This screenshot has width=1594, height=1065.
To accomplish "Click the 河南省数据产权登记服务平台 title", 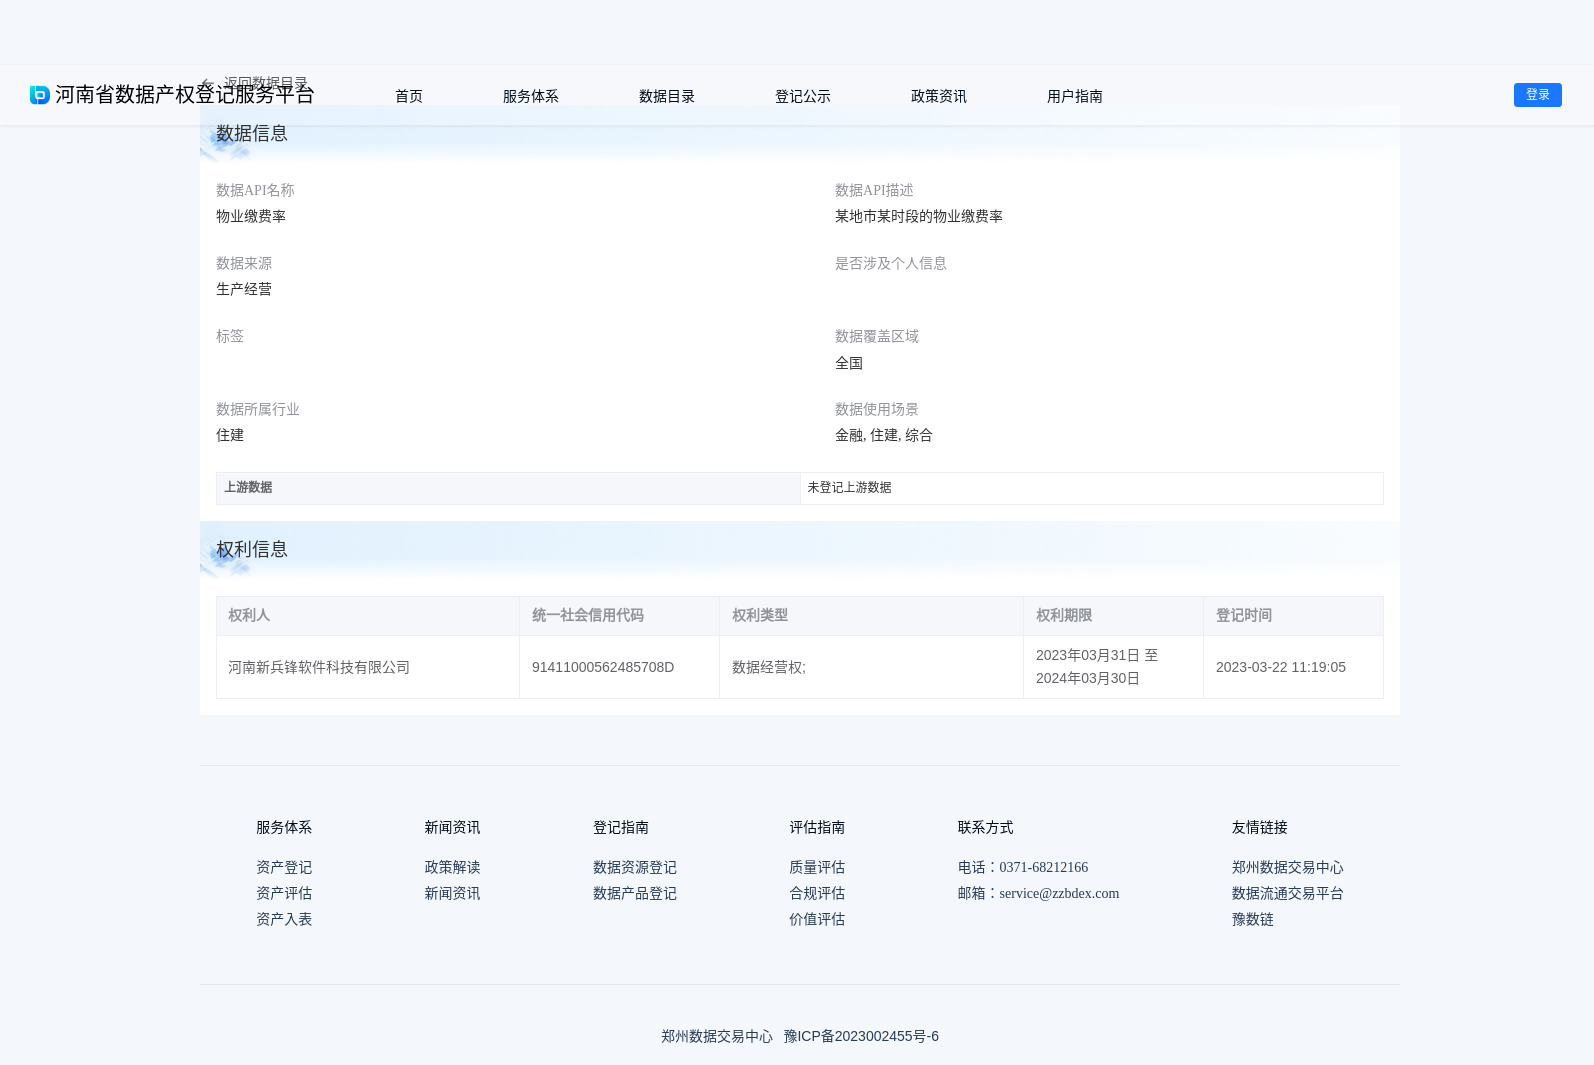I will click(185, 94).
